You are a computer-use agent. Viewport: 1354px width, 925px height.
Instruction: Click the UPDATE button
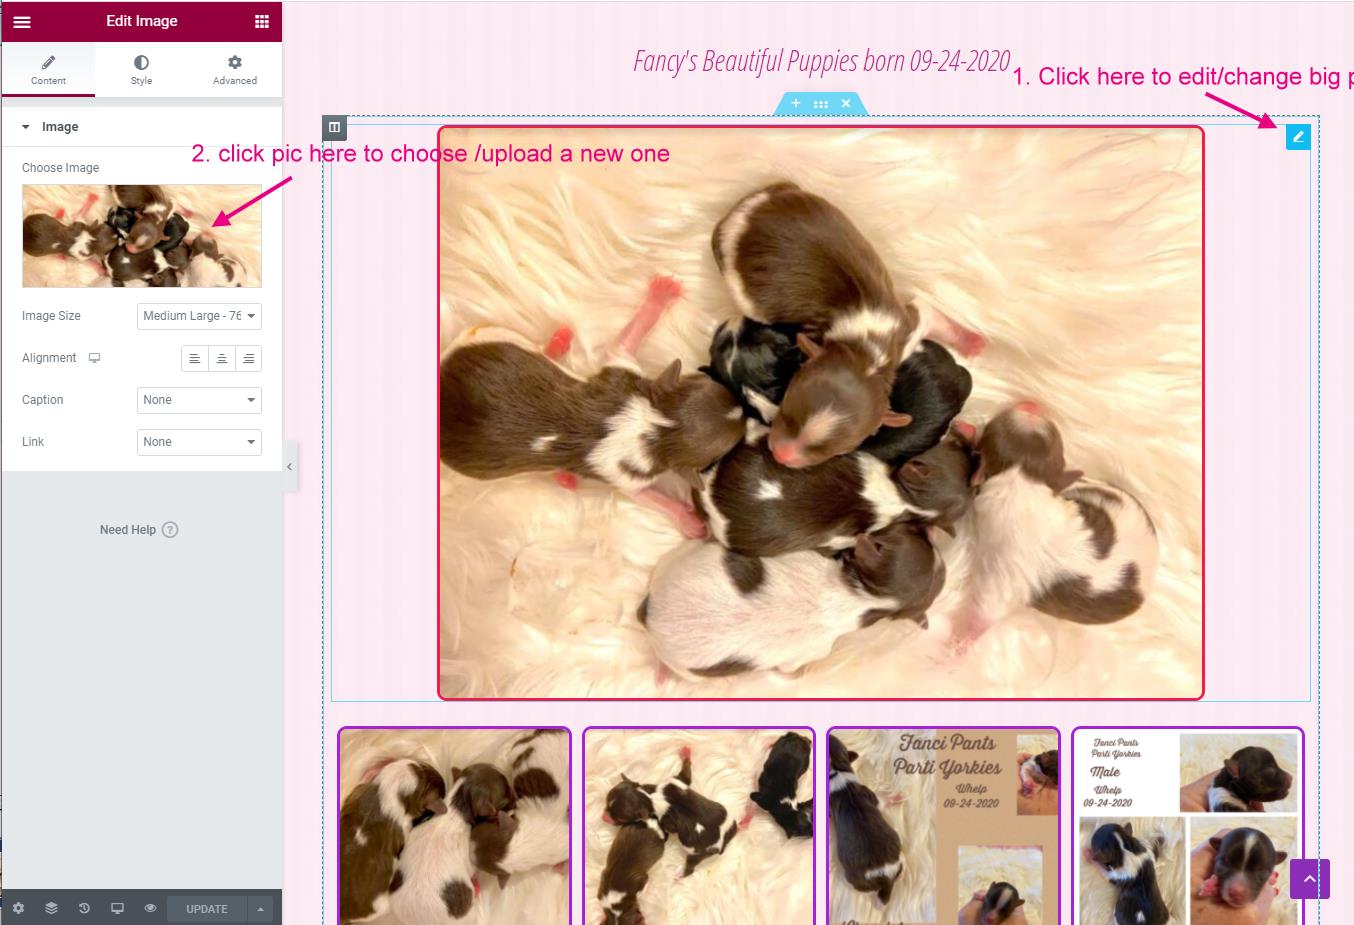coord(207,909)
